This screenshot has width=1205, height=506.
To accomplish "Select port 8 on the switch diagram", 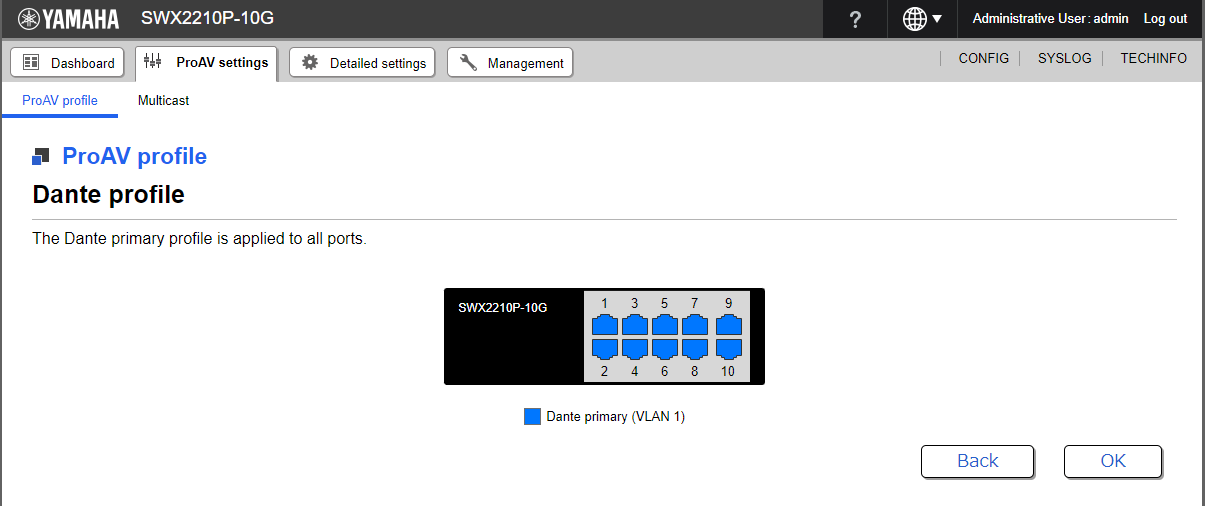I will tap(696, 348).
